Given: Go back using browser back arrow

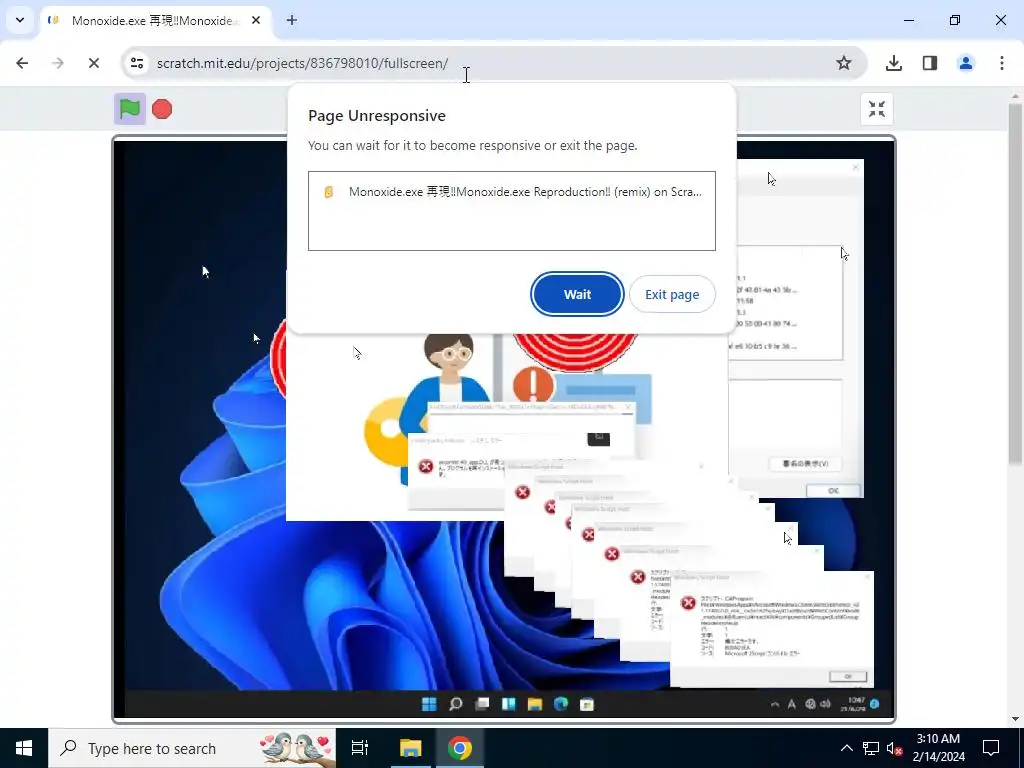Looking at the screenshot, I should click(x=22, y=63).
